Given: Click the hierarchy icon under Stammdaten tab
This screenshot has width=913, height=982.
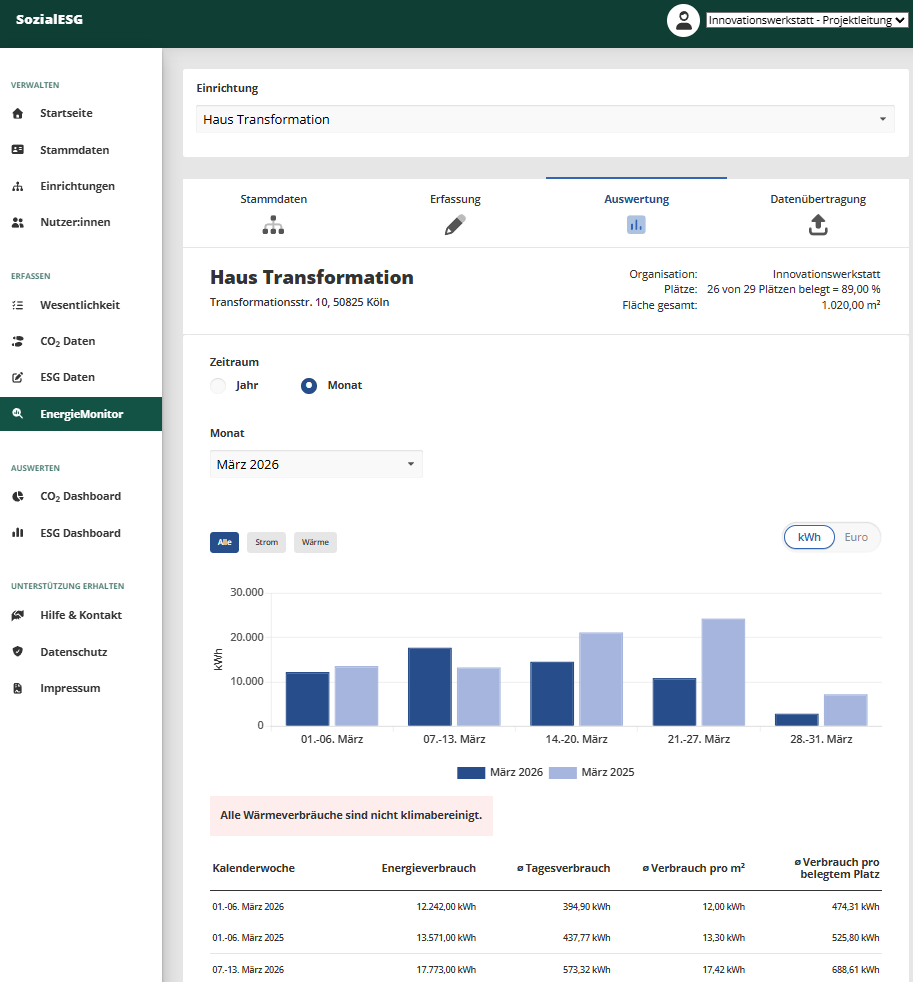Looking at the screenshot, I should pos(273,225).
